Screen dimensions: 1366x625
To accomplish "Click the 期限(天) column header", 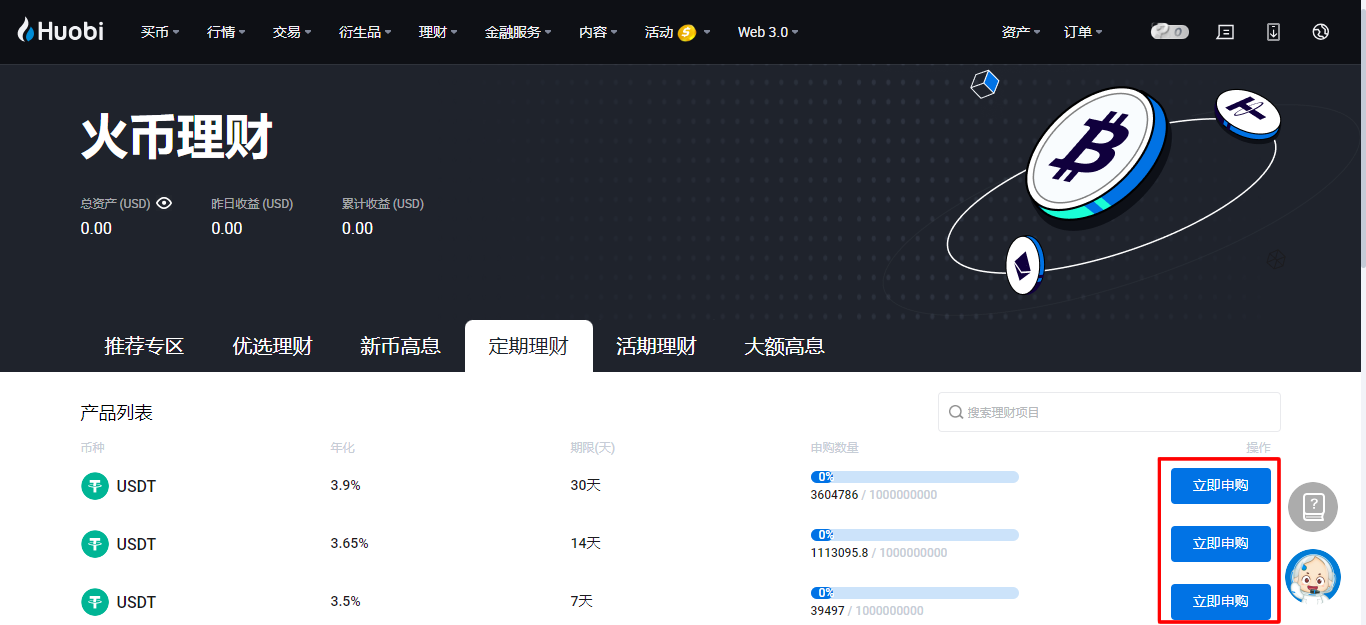I will pos(593,448).
